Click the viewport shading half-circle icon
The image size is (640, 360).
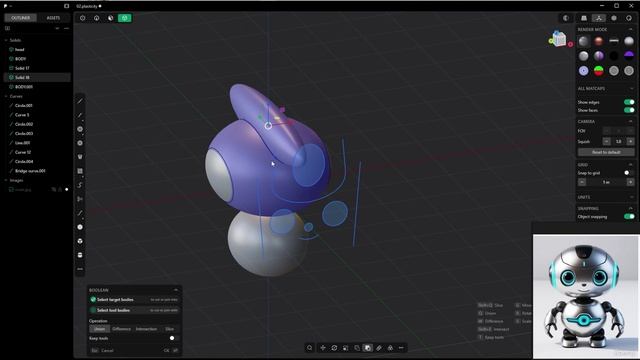566,18
